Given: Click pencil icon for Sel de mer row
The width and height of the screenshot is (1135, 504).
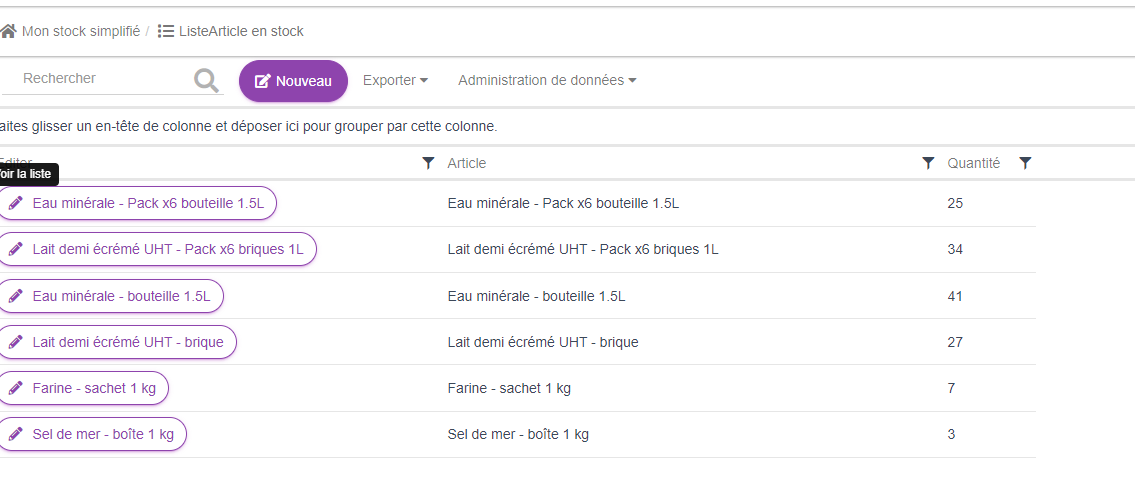Looking at the screenshot, I should tap(15, 434).
